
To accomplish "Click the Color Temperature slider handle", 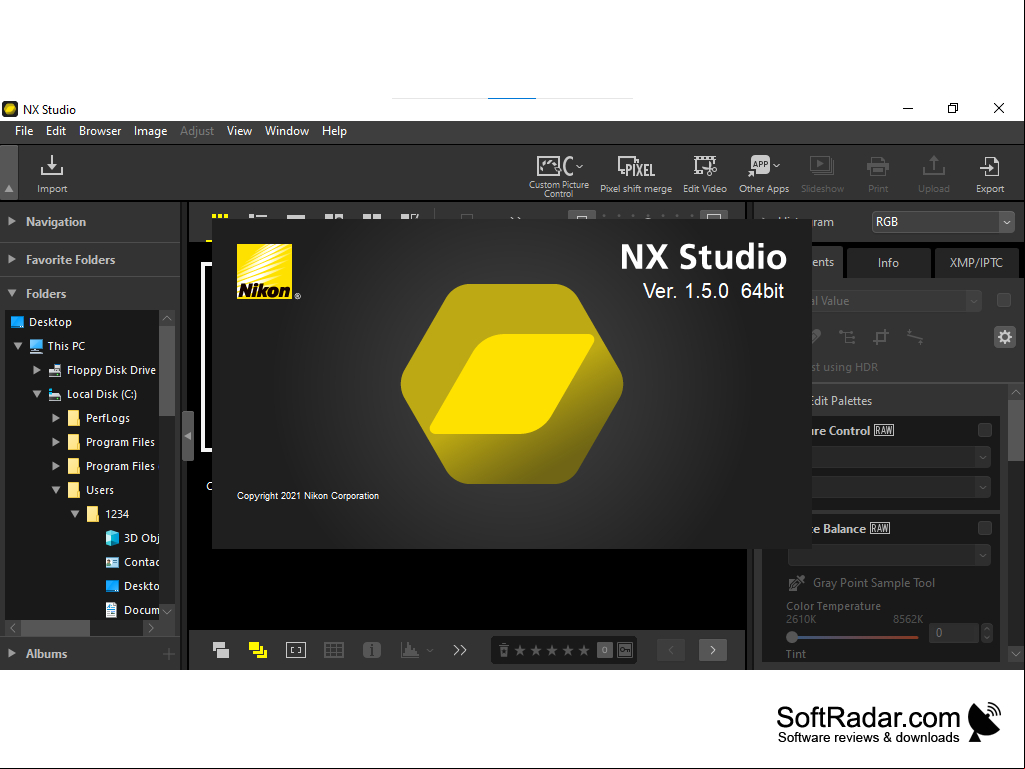I will 792,636.
